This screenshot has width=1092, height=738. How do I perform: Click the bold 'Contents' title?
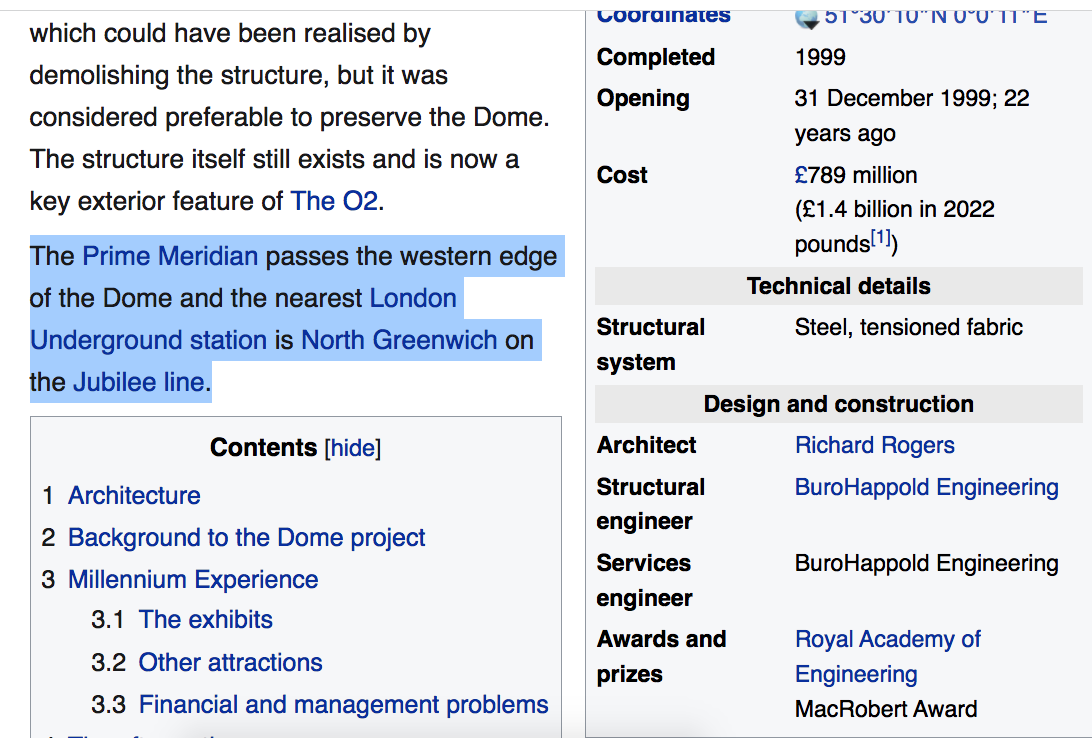click(263, 447)
